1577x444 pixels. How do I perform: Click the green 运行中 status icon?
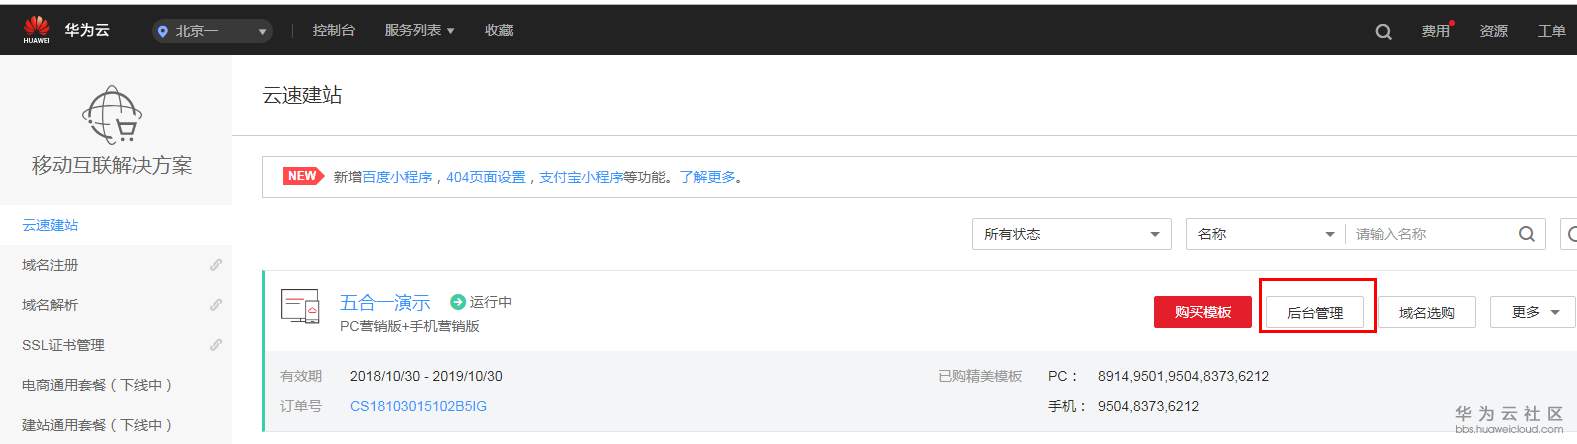(458, 302)
